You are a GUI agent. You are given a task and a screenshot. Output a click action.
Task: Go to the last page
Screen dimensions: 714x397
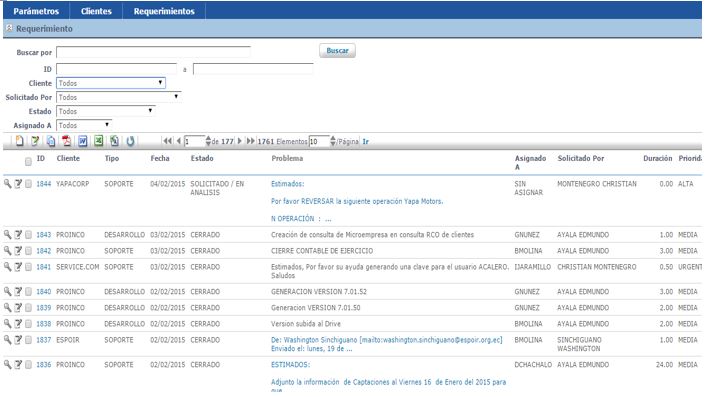(250, 141)
